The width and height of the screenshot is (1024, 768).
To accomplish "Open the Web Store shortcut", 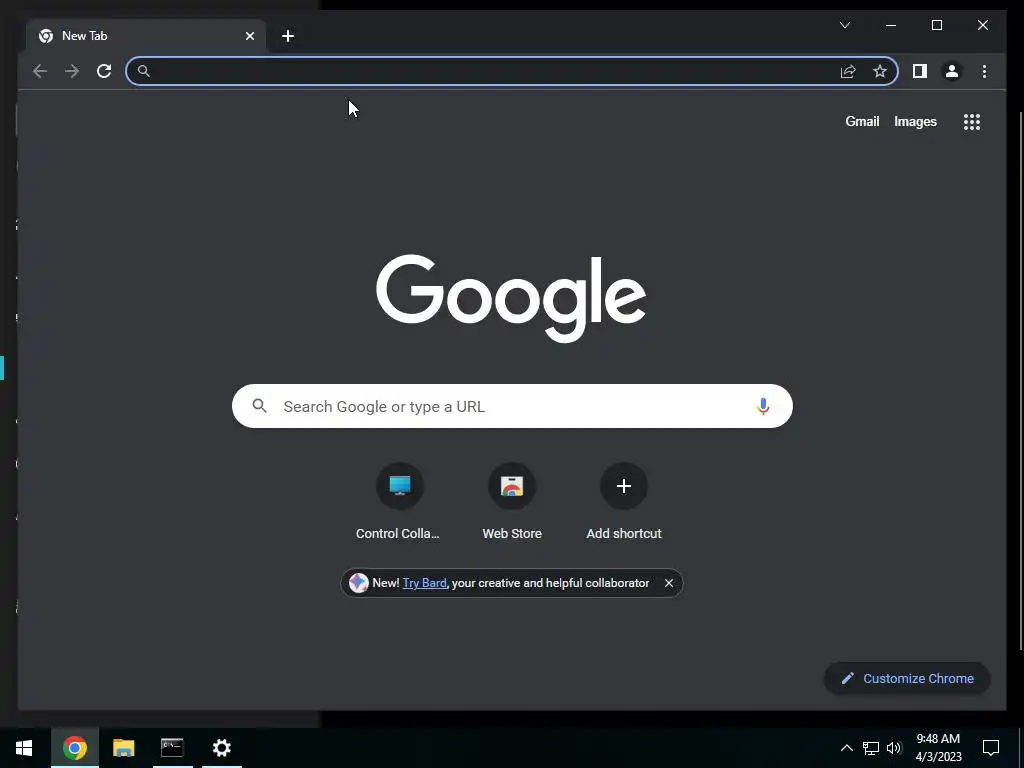I will (512, 502).
